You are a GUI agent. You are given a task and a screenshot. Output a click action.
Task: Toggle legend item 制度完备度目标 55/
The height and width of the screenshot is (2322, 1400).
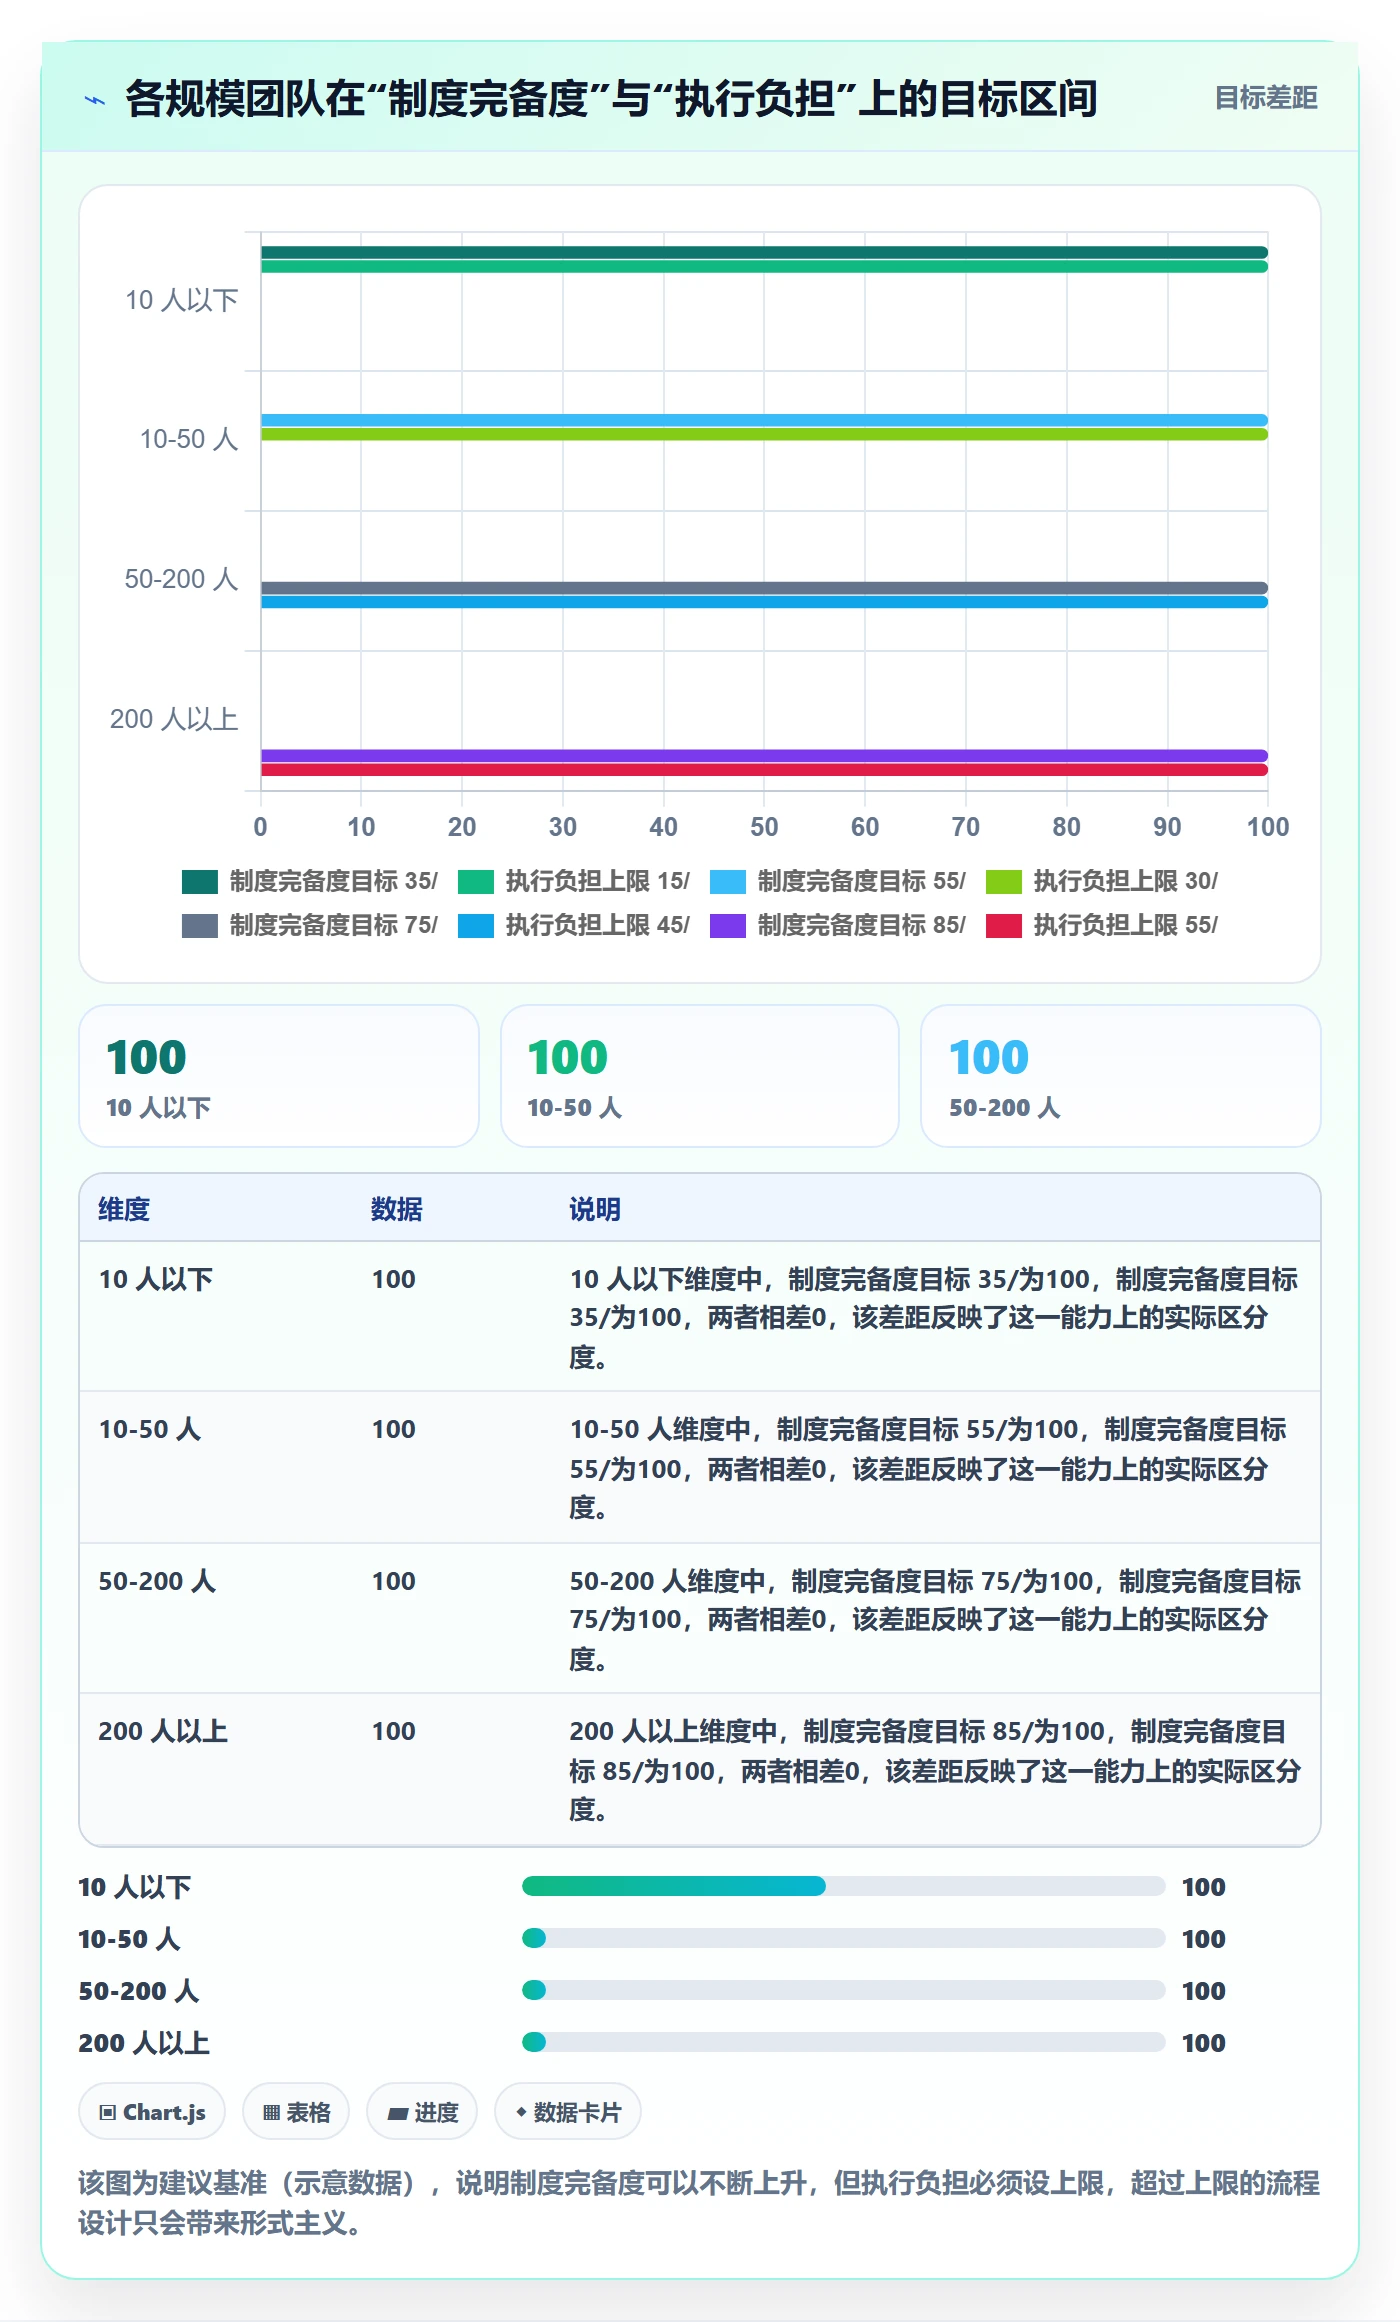838,881
